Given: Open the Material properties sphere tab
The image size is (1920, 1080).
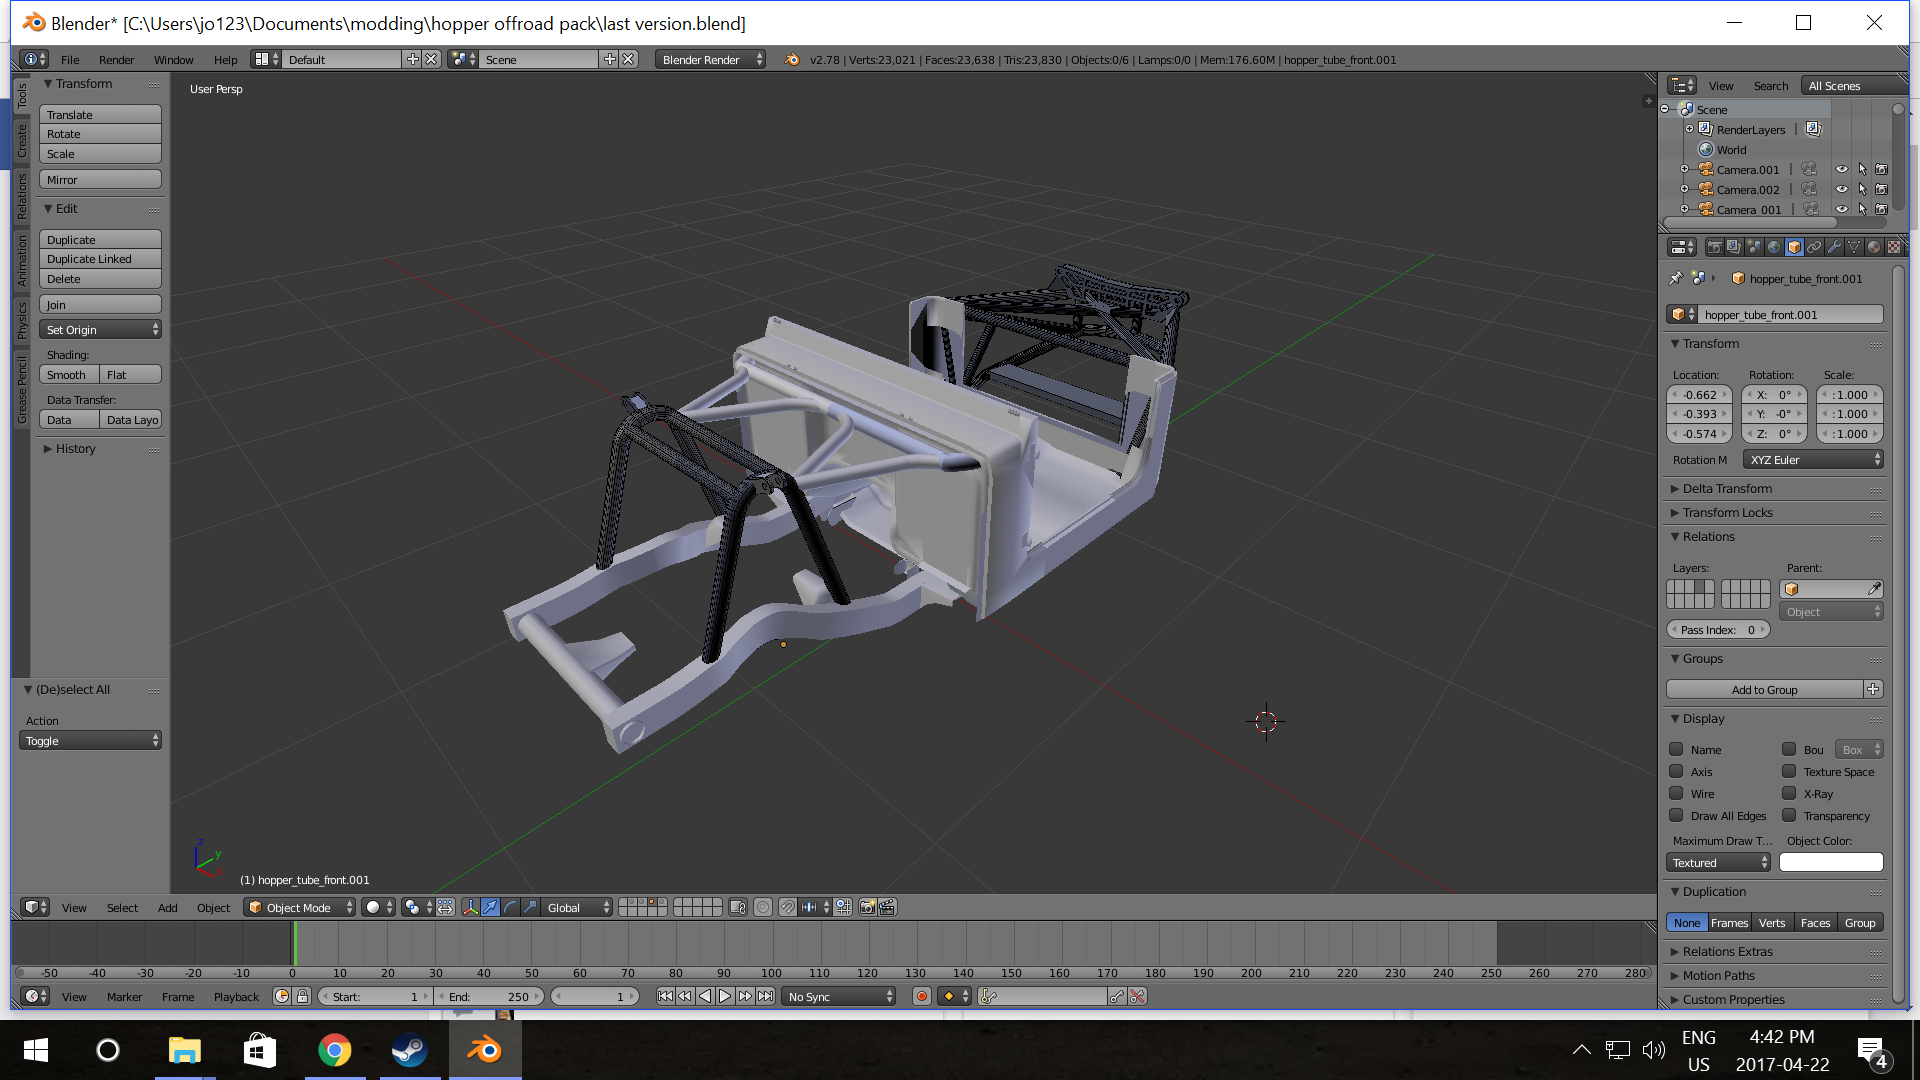Looking at the screenshot, I should tap(1874, 247).
